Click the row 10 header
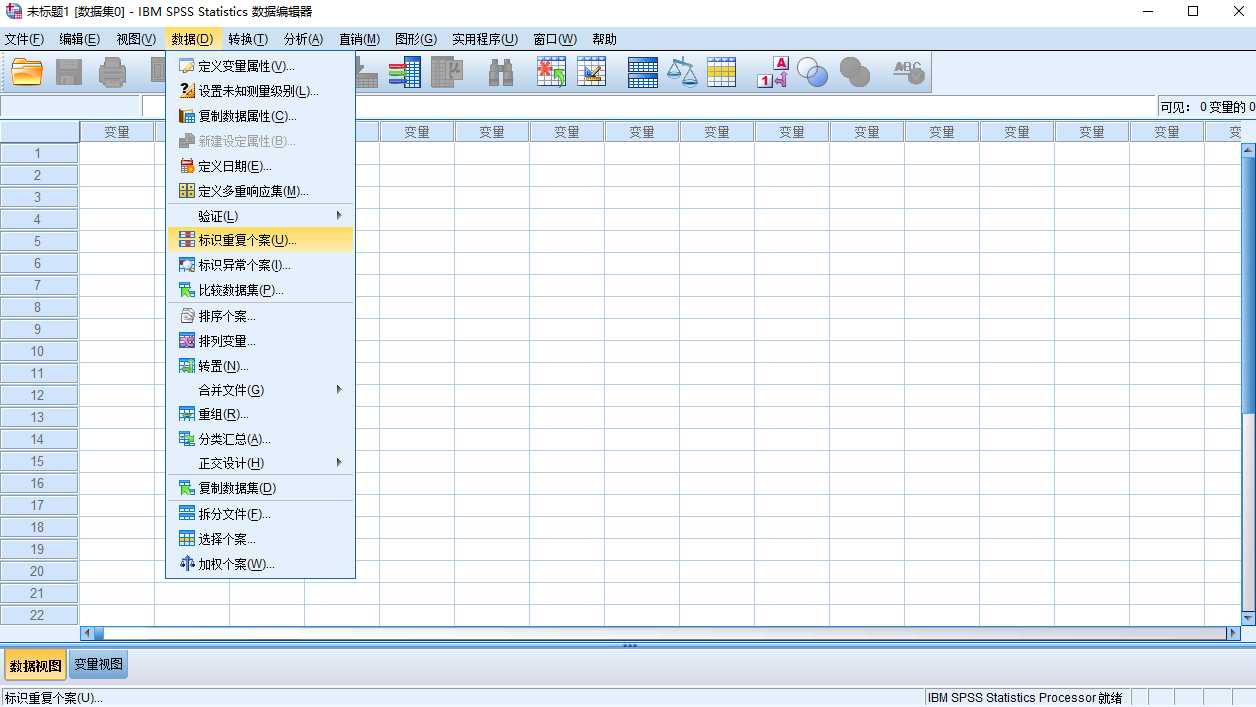Image resolution: width=1256 pixels, height=707 pixels. click(x=38, y=351)
